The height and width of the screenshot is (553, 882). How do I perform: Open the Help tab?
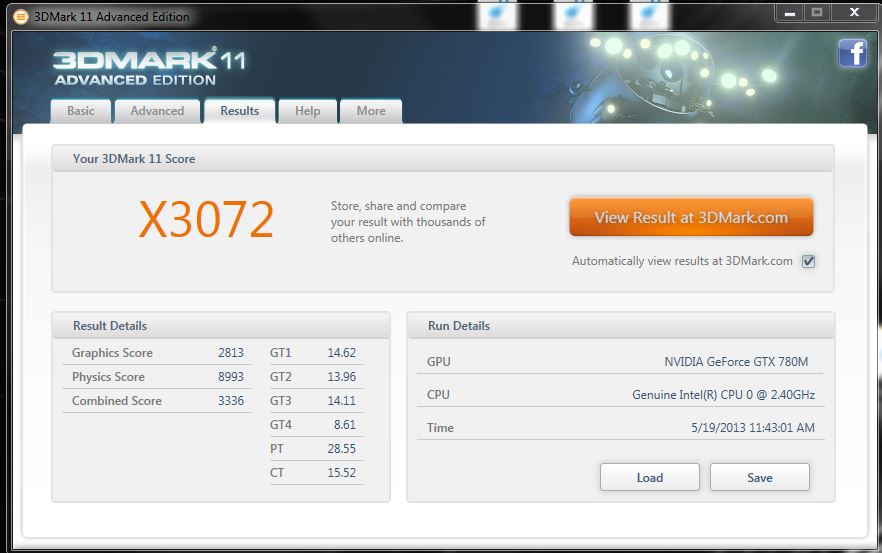308,111
